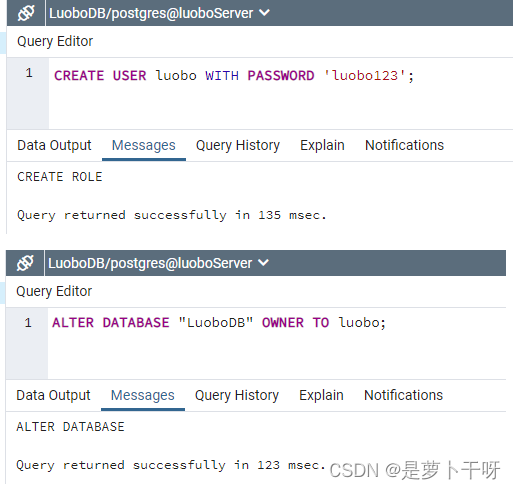Click the PASSWORD keyword in the upper query
The height and width of the screenshot is (490, 516).
click(x=281, y=76)
